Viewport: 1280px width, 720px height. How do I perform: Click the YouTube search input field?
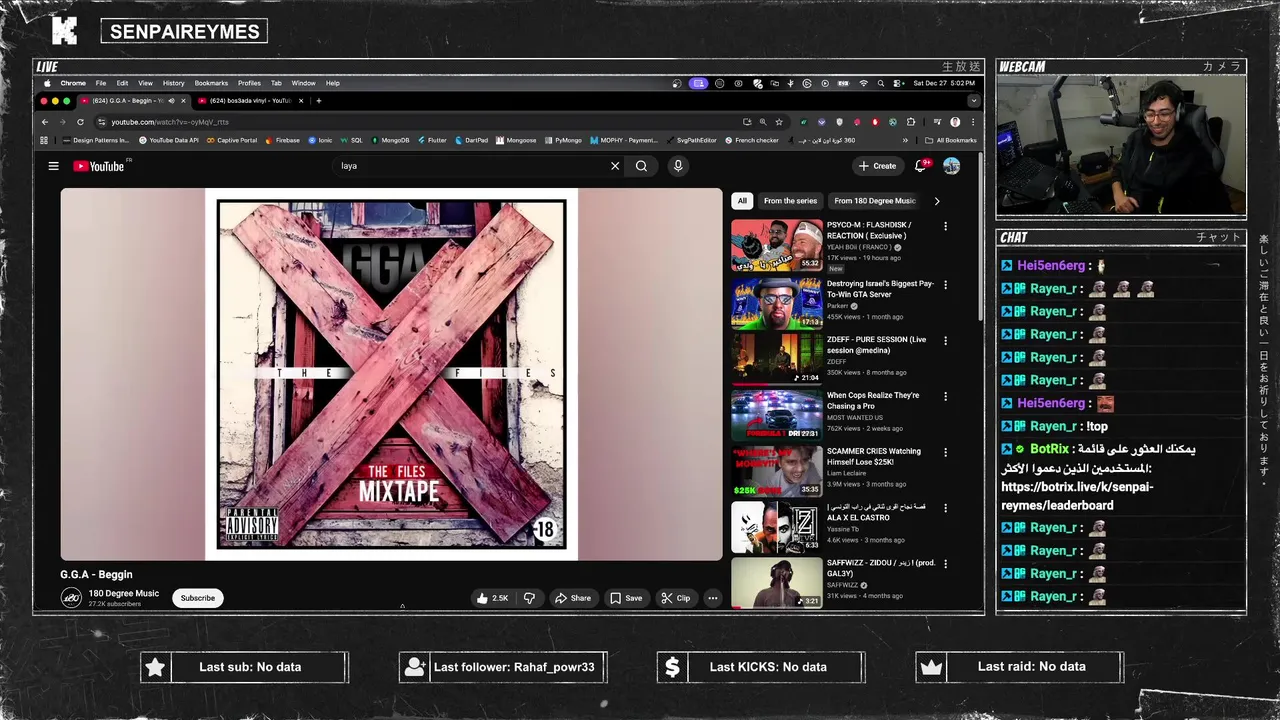pos(470,166)
